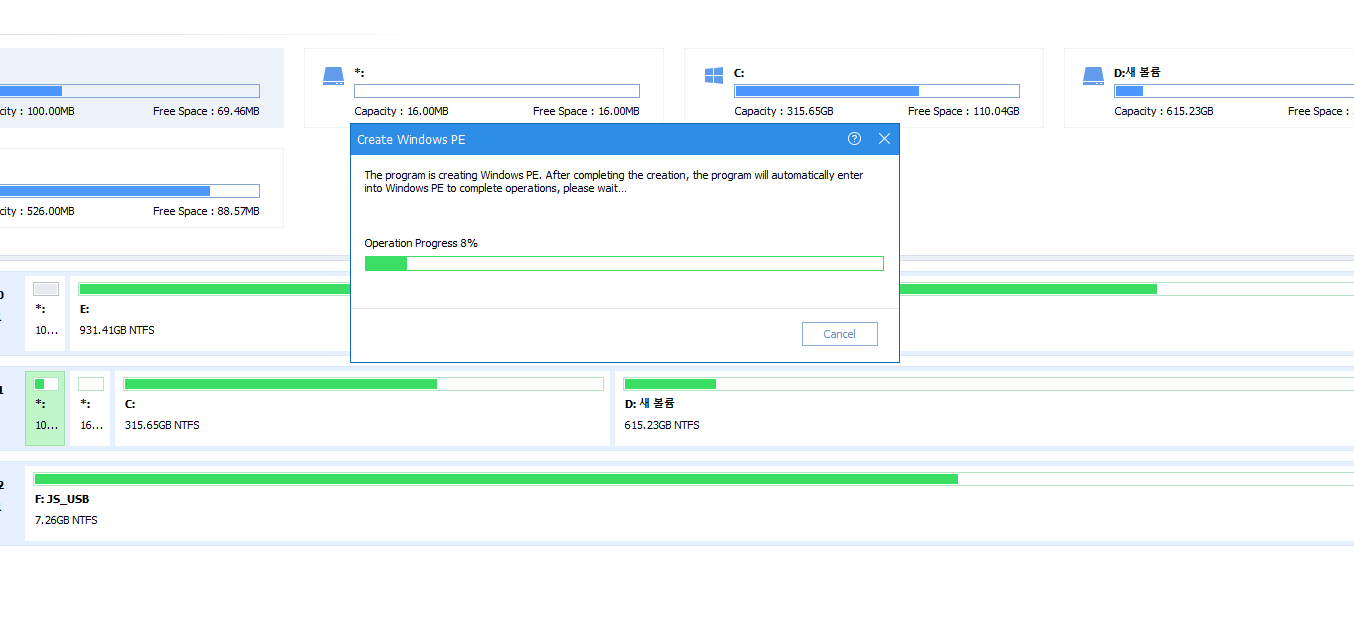This screenshot has width=1354, height=640.
Task: Select the *: 16... partition block next to C:
Action: click(x=90, y=408)
